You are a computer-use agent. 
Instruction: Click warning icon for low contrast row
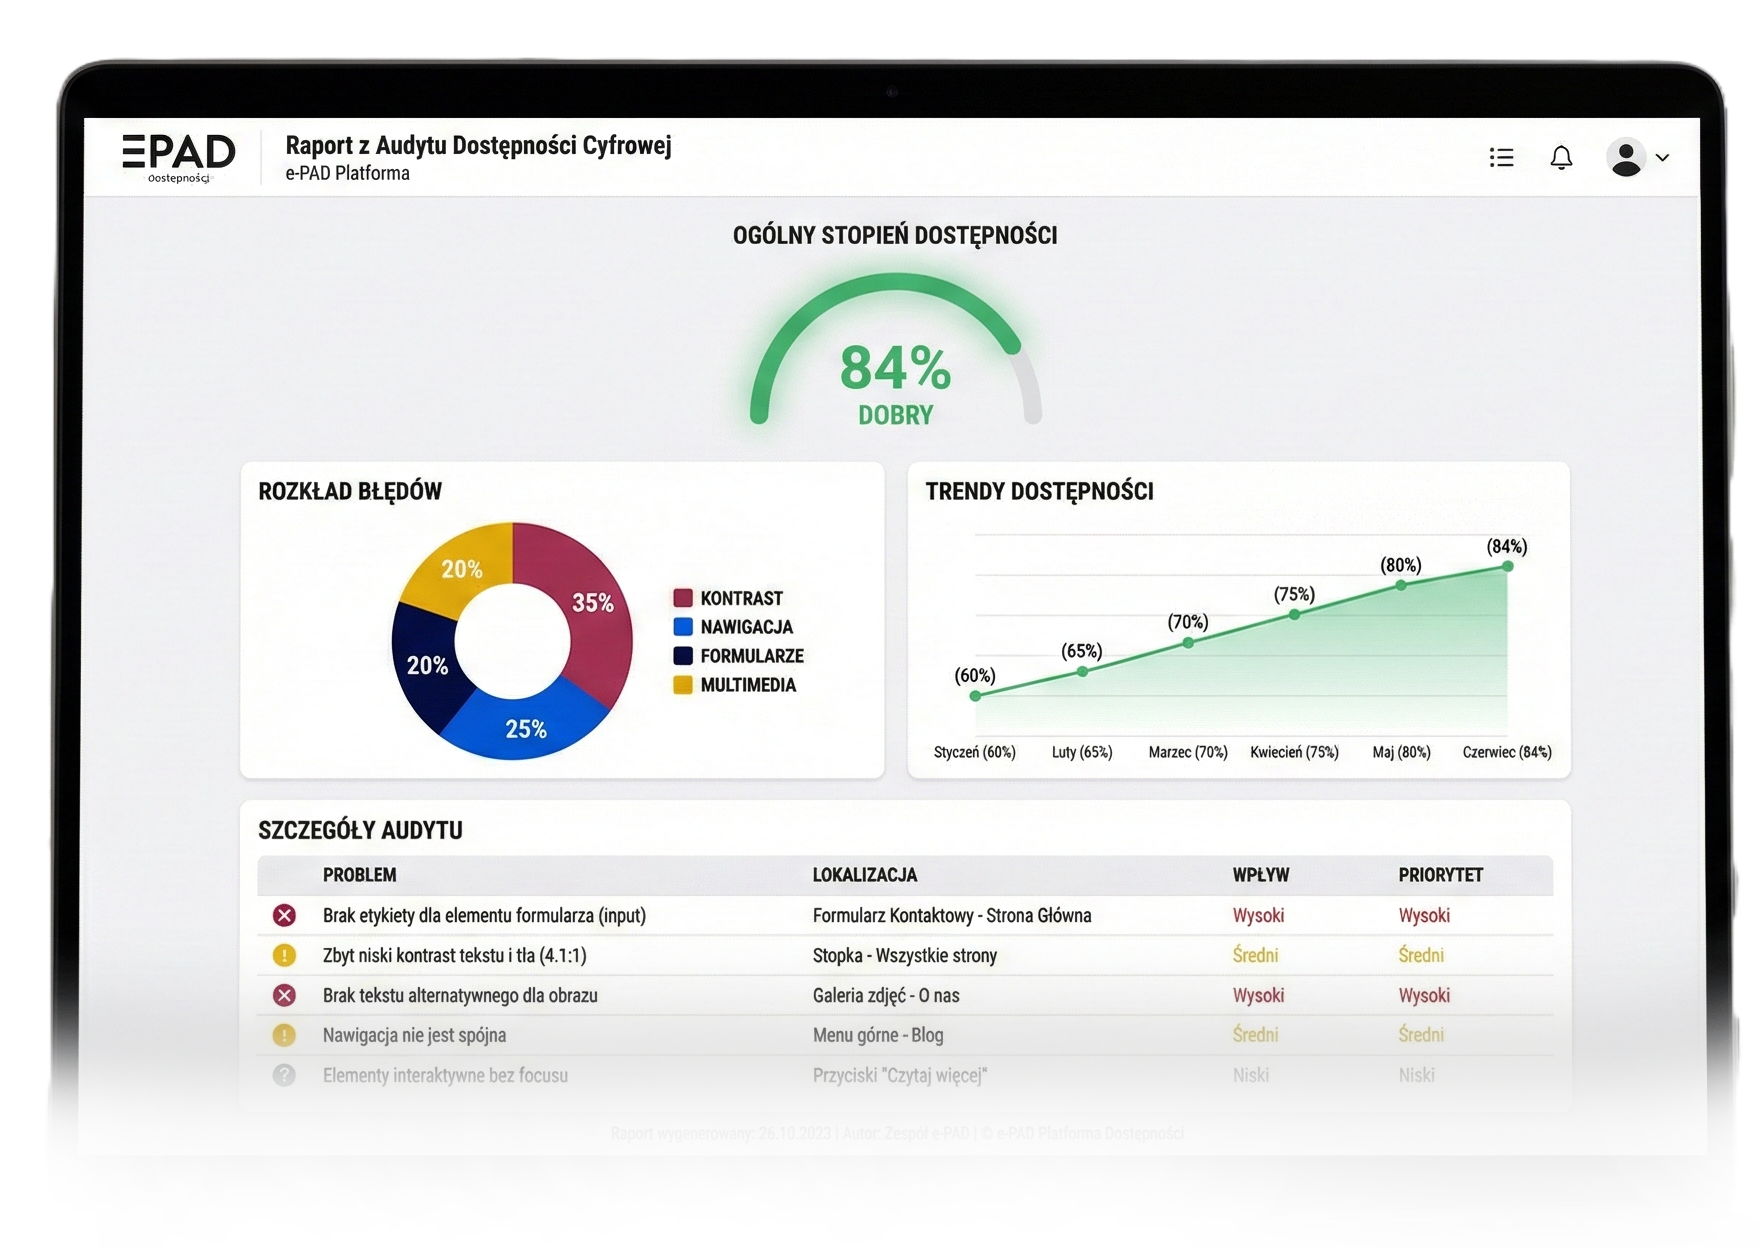(x=285, y=955)
